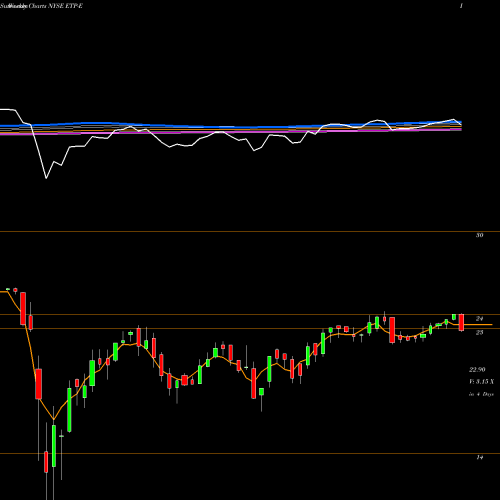Click the '23' price axis label
The image size is (500, 500).
(479, 332)
